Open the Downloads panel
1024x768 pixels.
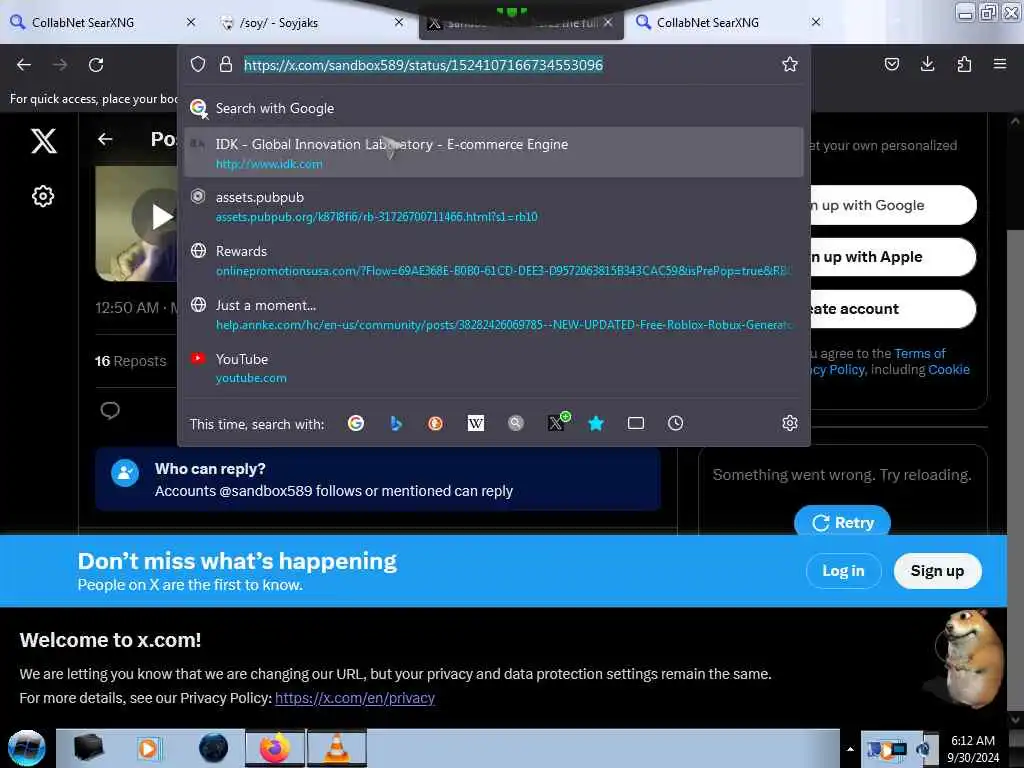[927, 64]
